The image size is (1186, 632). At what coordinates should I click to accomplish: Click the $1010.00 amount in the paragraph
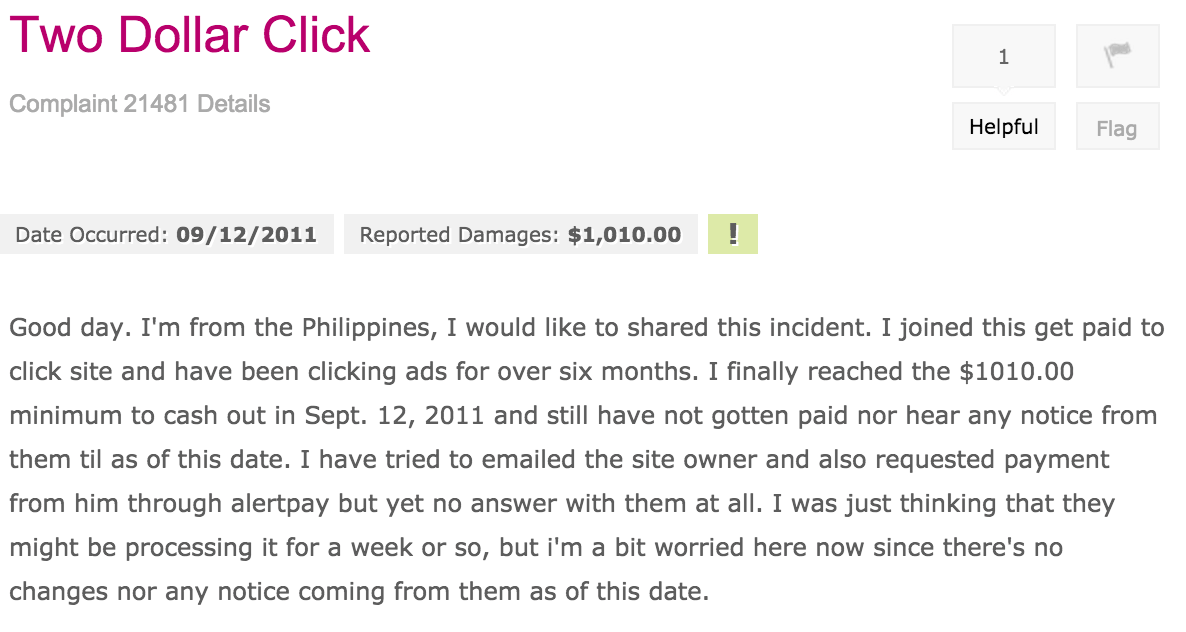pyautogui.click(x=1017, y=371)
